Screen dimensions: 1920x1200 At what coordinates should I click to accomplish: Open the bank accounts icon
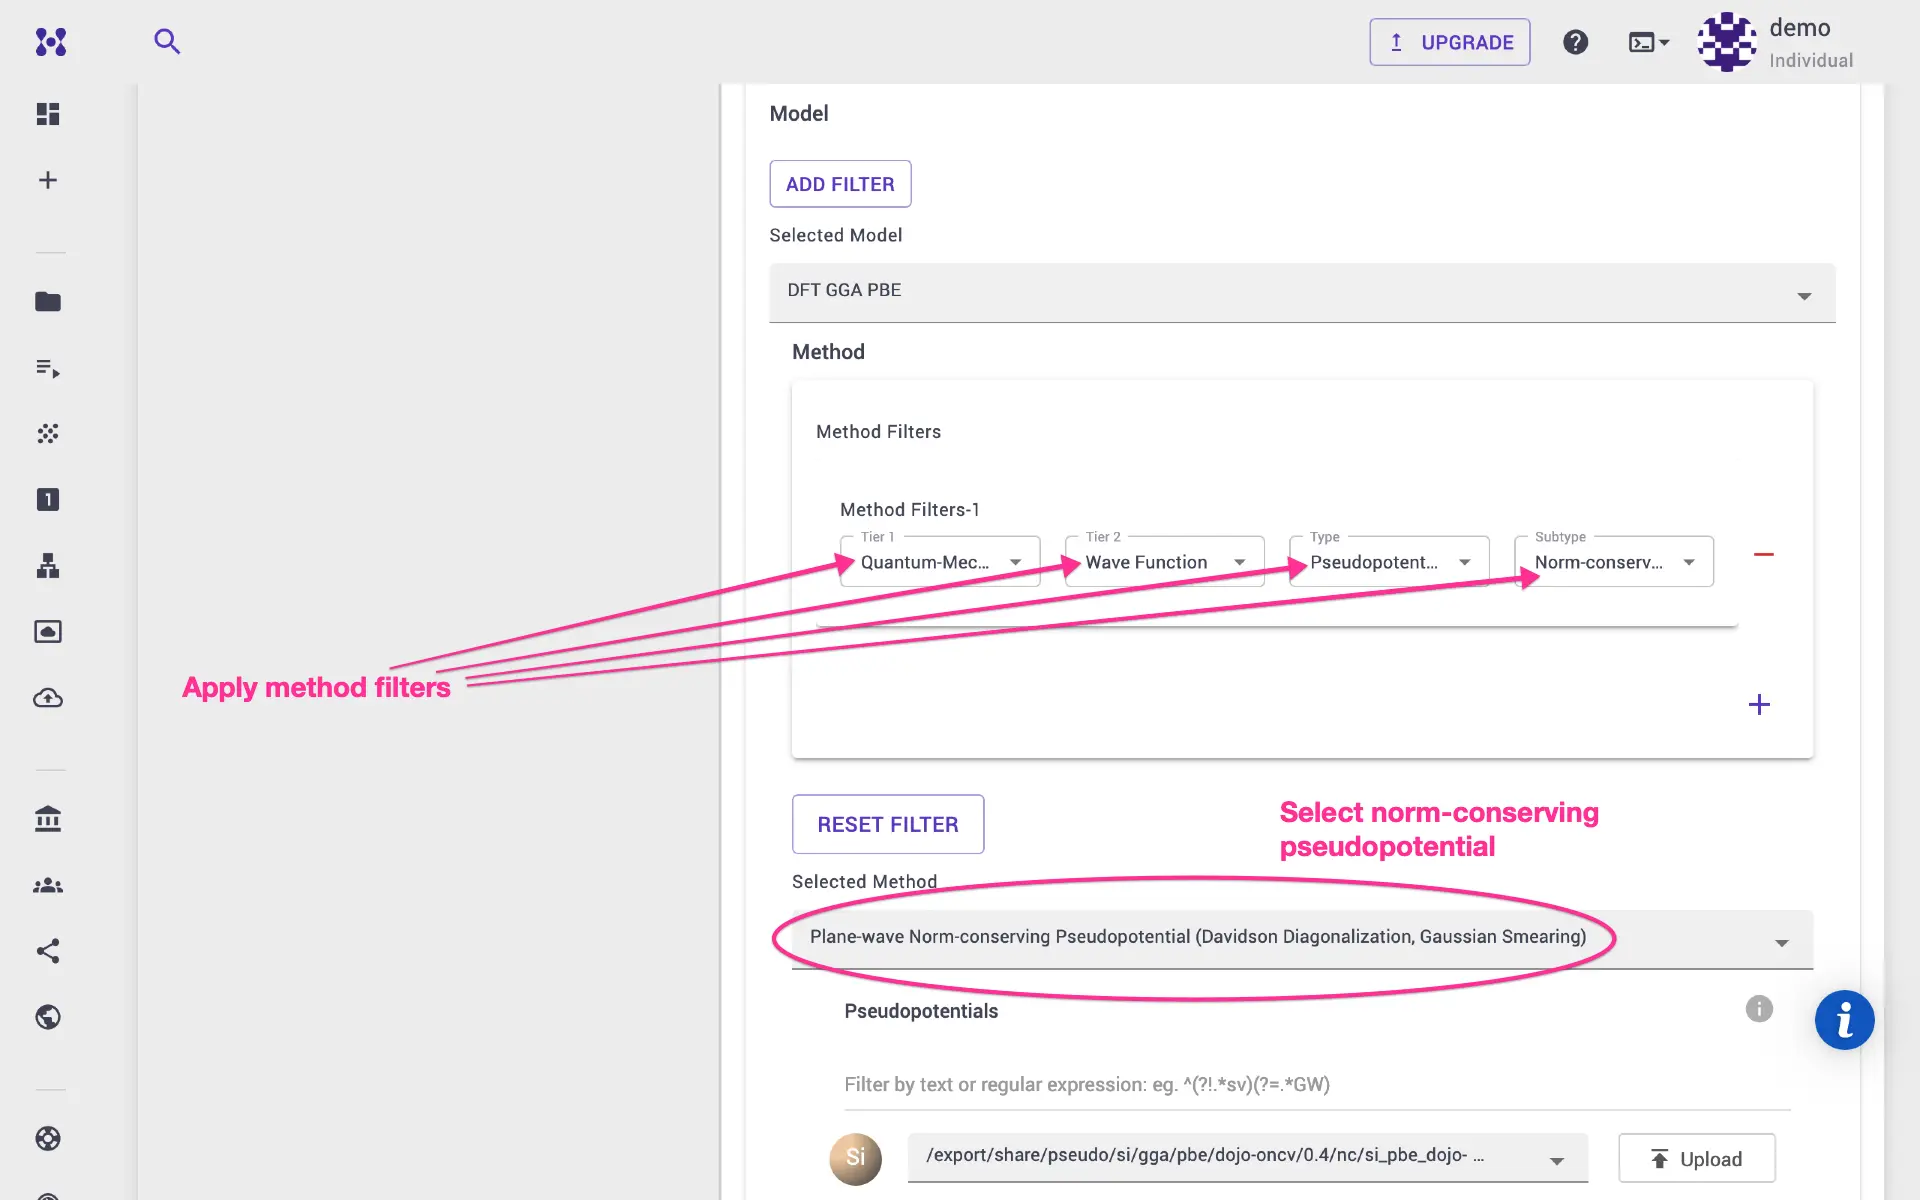[48, 819]
